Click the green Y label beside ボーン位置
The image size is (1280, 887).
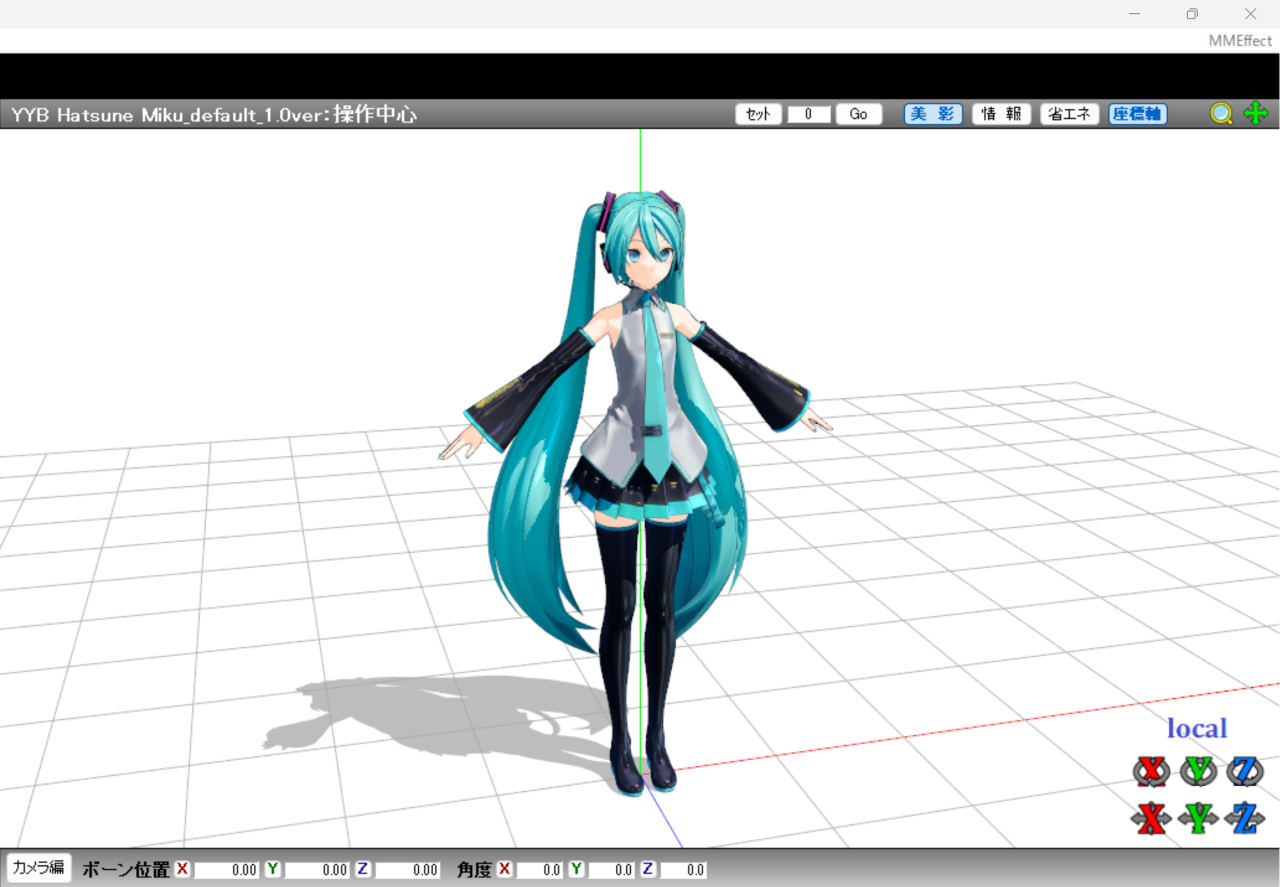coord(272,869)
